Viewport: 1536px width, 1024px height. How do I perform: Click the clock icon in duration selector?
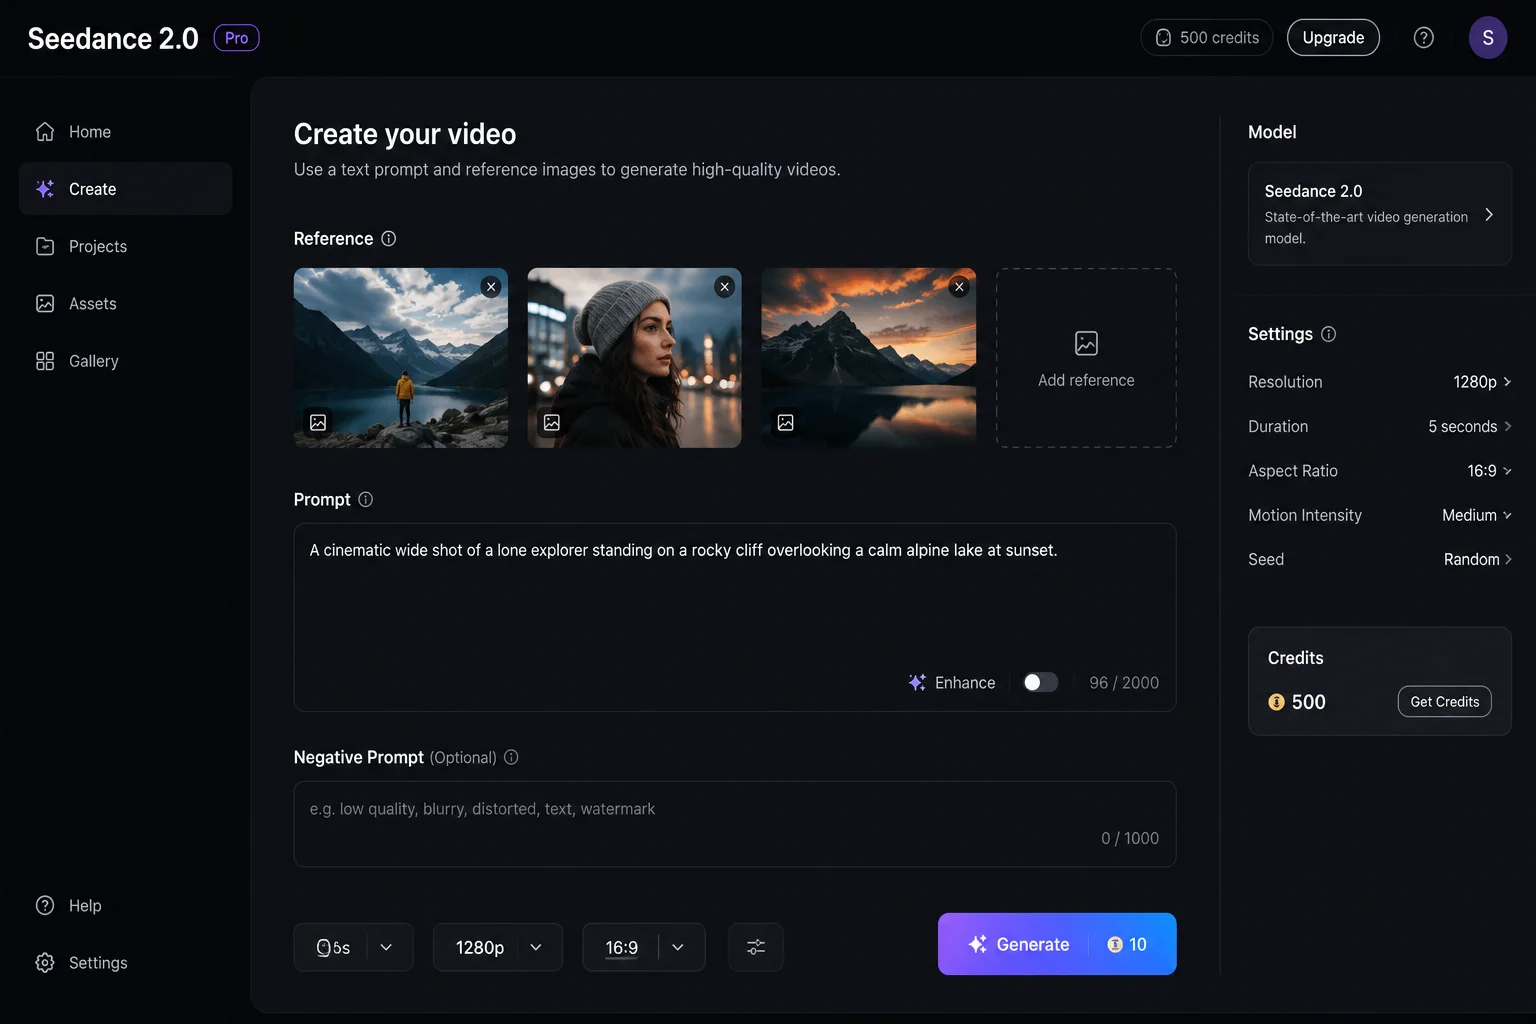324,948
